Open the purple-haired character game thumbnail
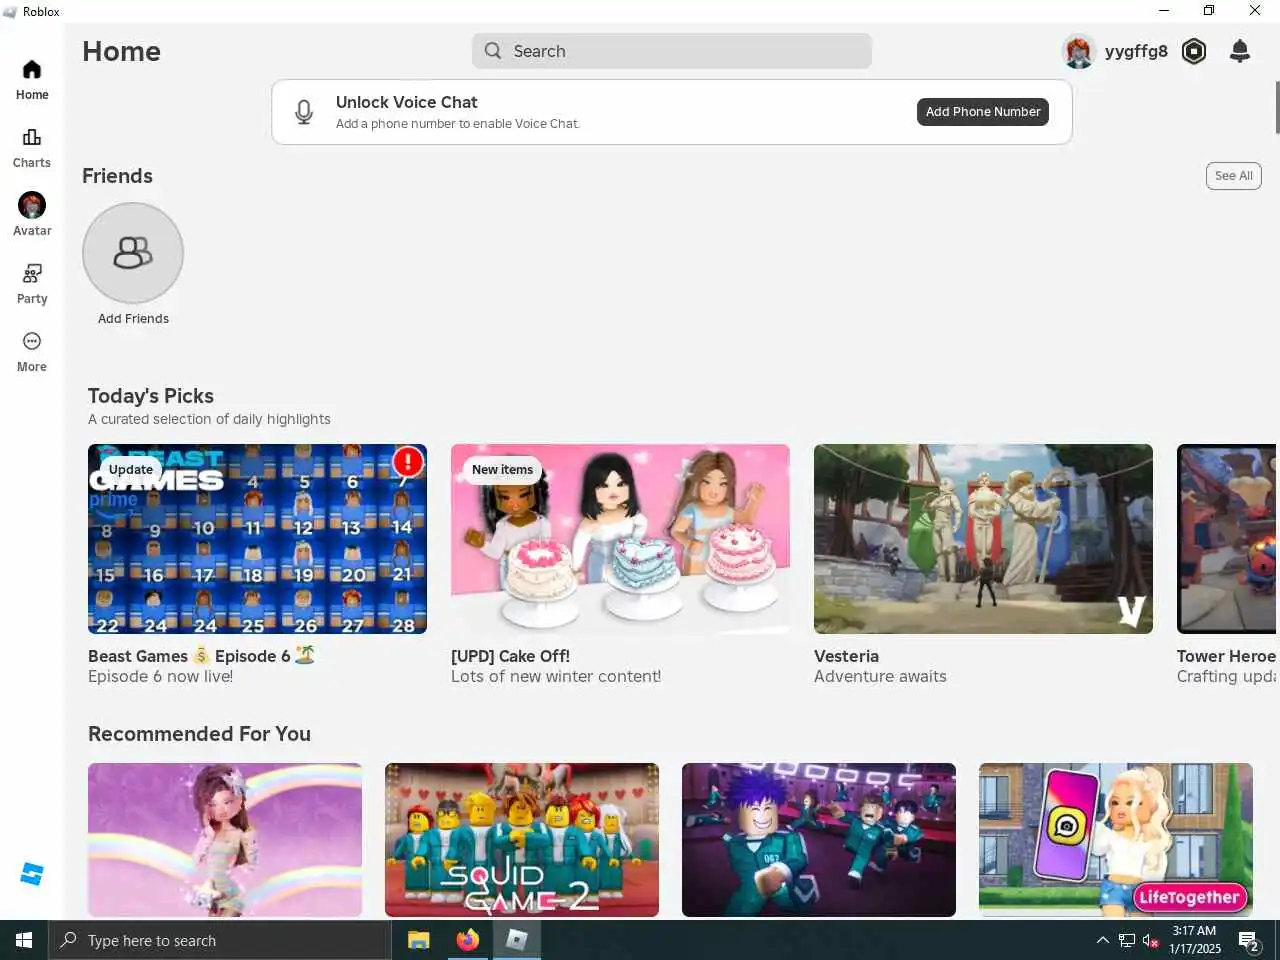1280x960 pixels. (x=819, y=840)
